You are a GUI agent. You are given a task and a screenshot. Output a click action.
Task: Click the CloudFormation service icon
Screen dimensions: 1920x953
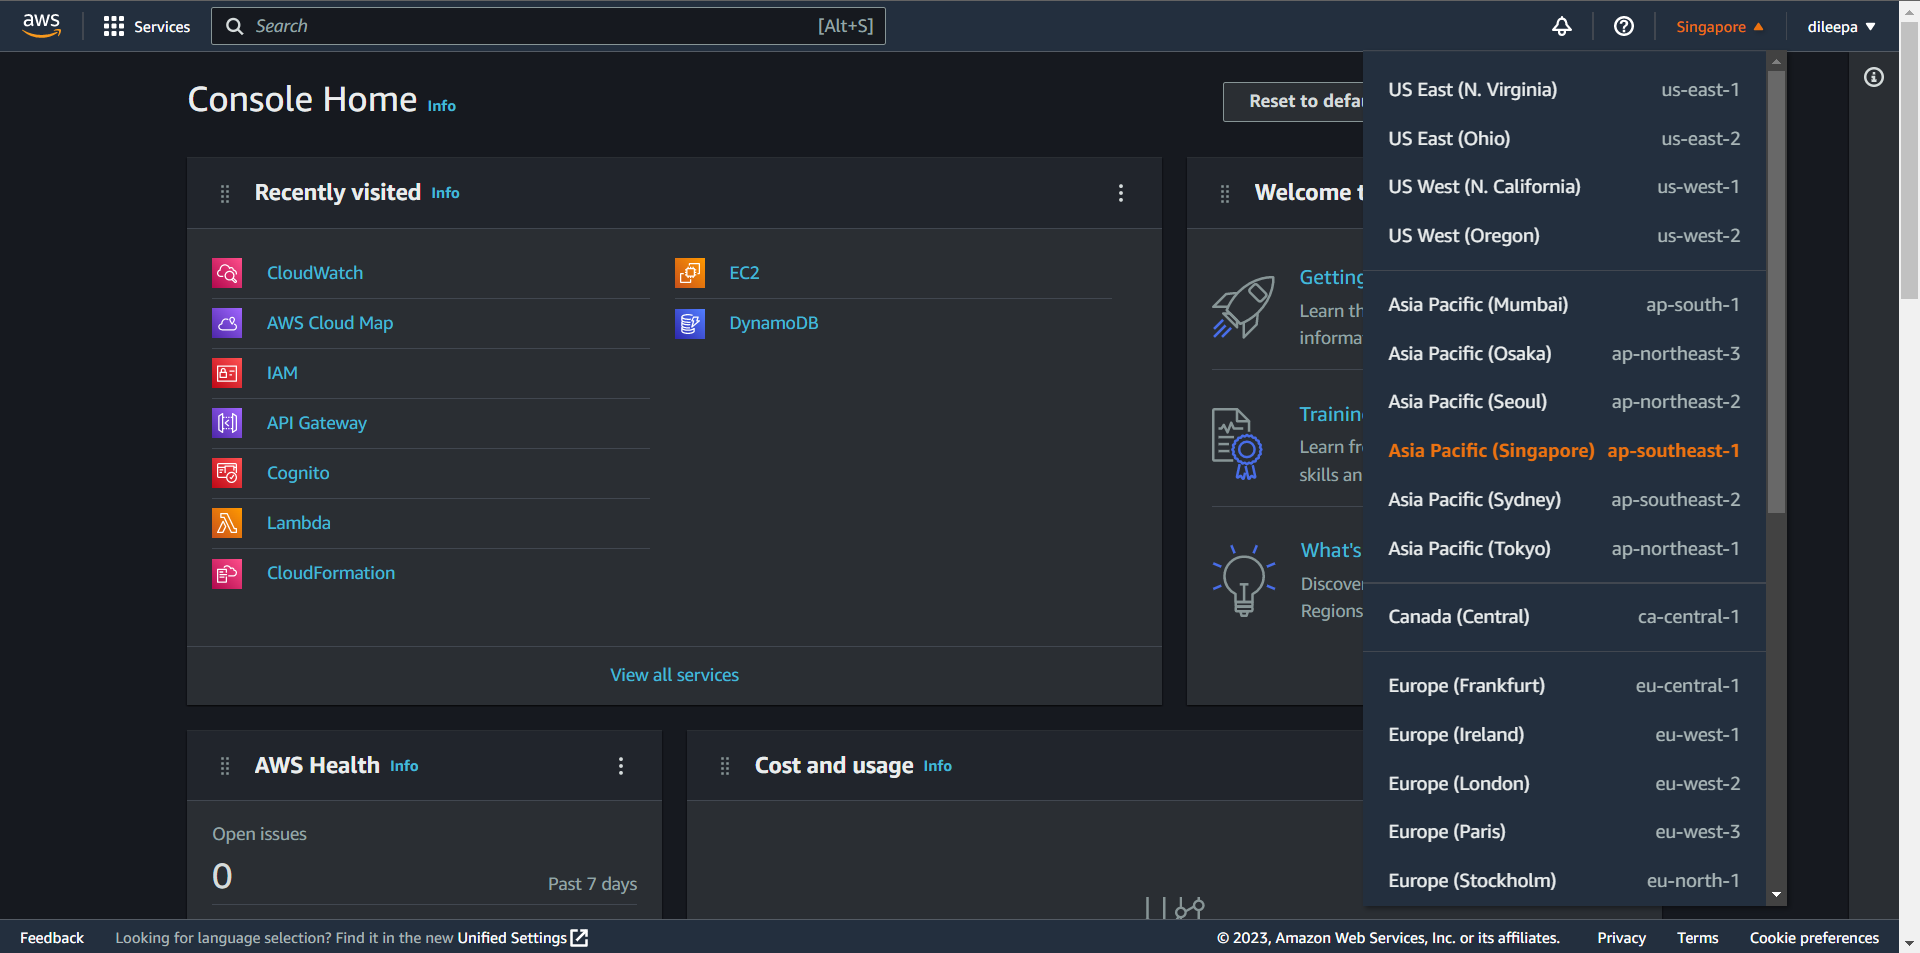(227, 573)
